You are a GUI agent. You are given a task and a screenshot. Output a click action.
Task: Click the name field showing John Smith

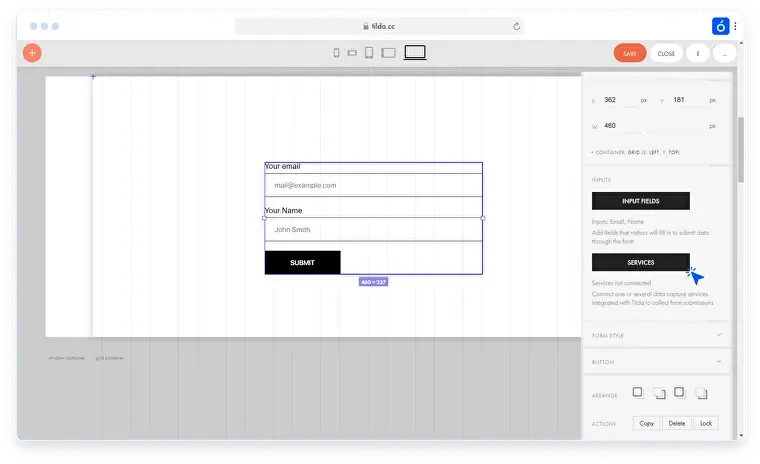coord(373,229)
